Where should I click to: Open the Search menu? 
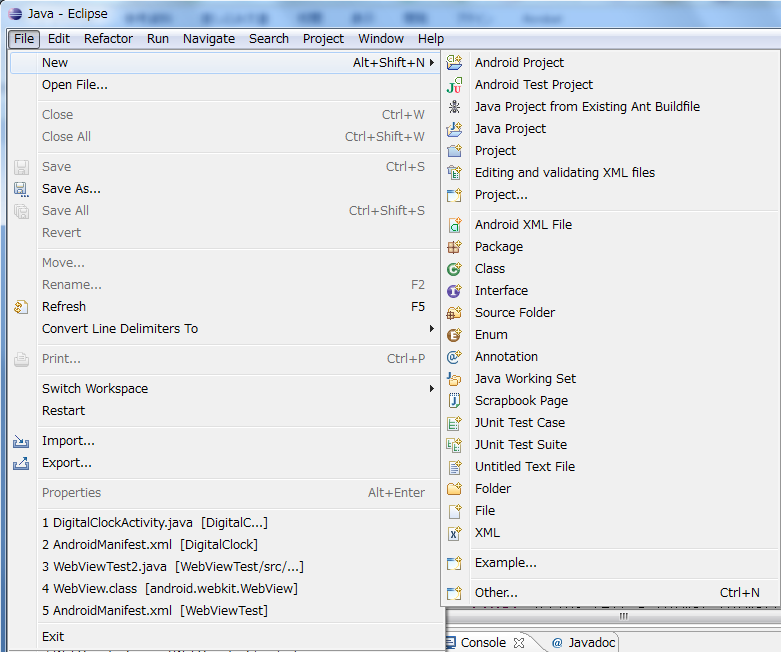(269, 39)
